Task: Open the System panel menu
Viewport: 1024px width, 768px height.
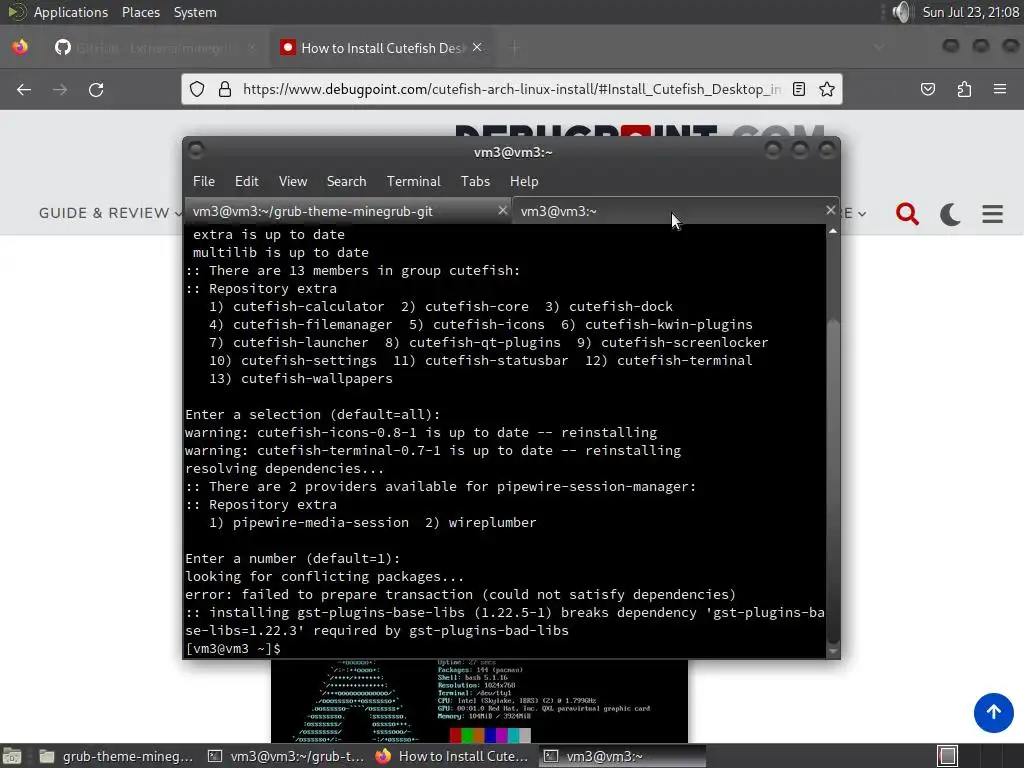Action: [x=195, y=12]
